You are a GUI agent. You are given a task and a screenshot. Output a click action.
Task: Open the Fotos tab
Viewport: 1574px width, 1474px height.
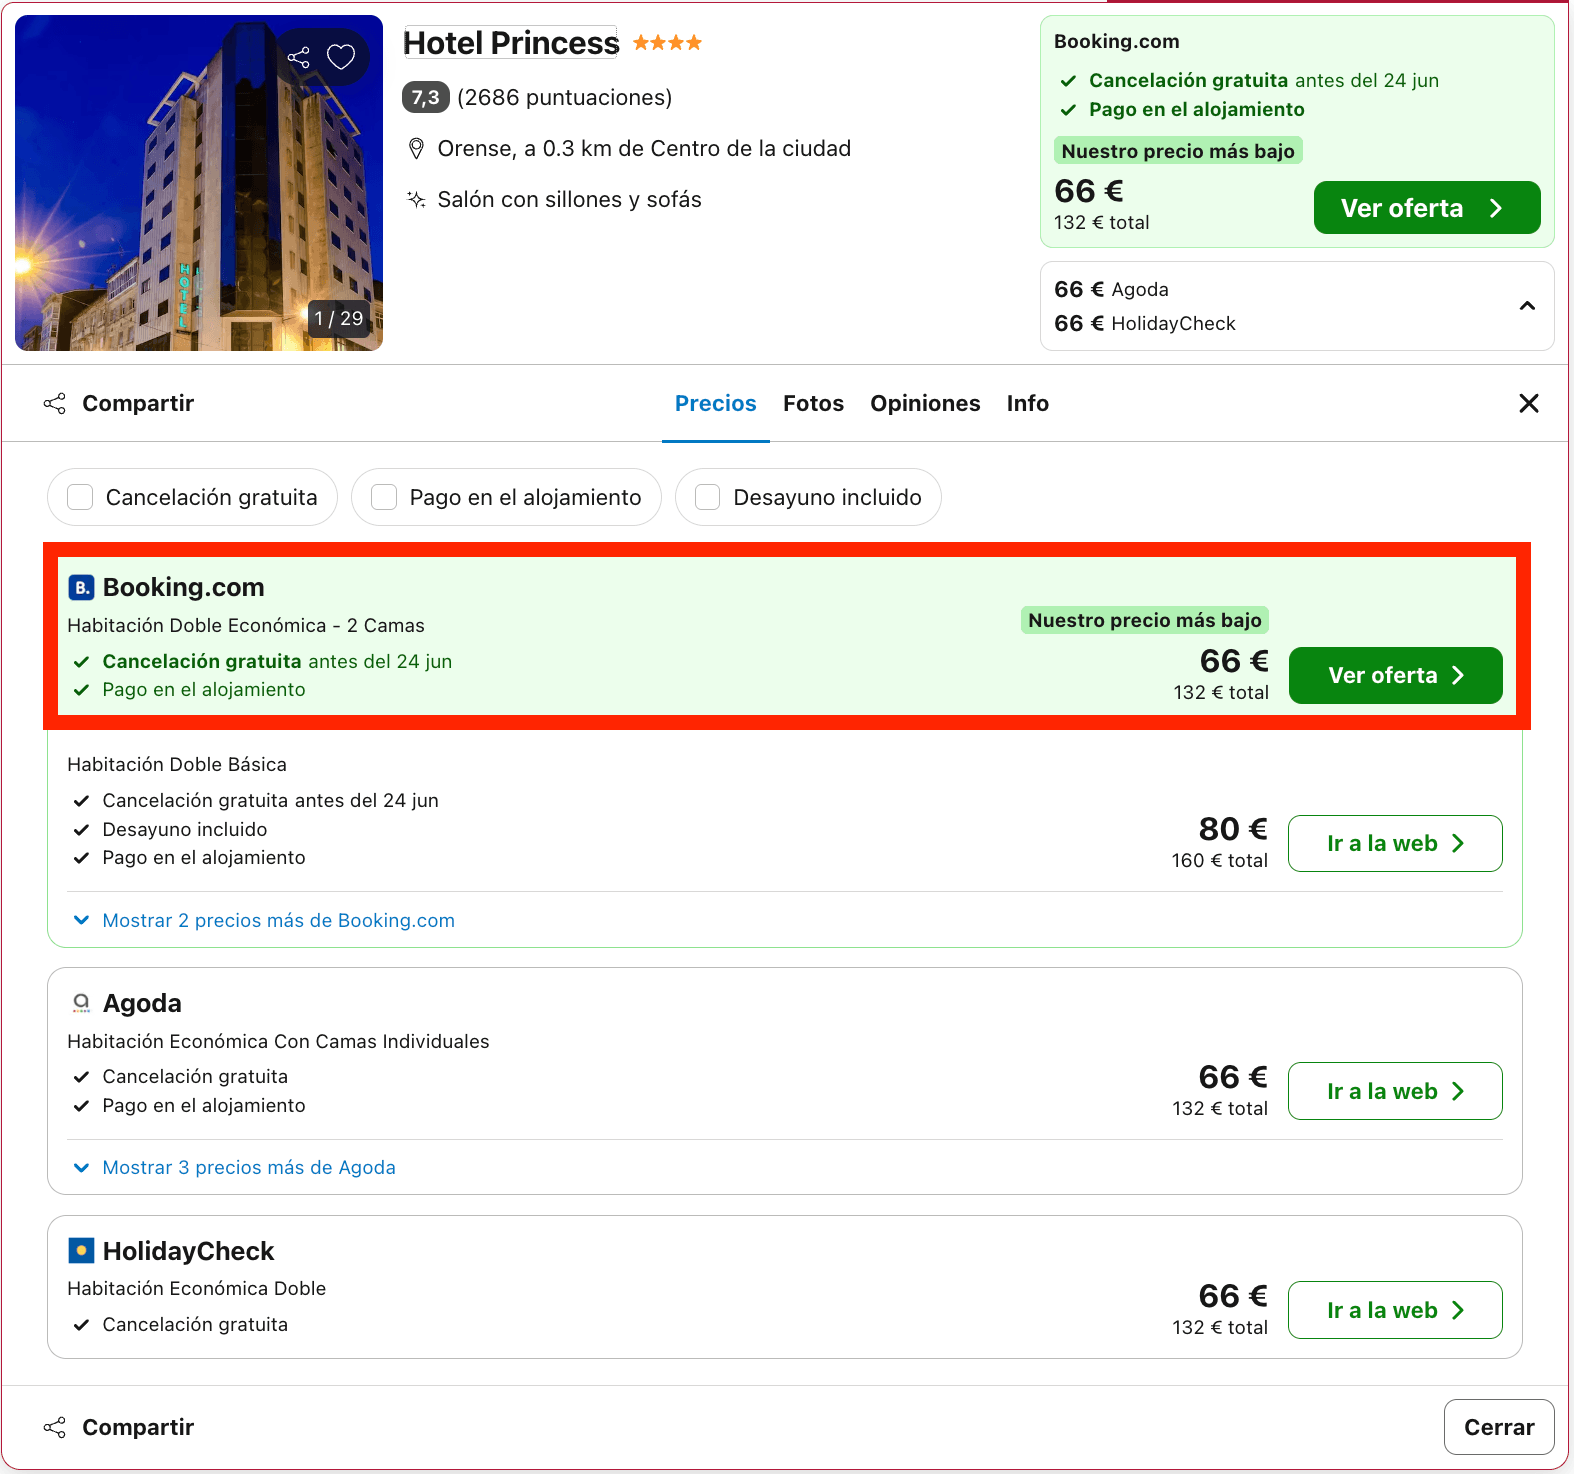(813, 403)
